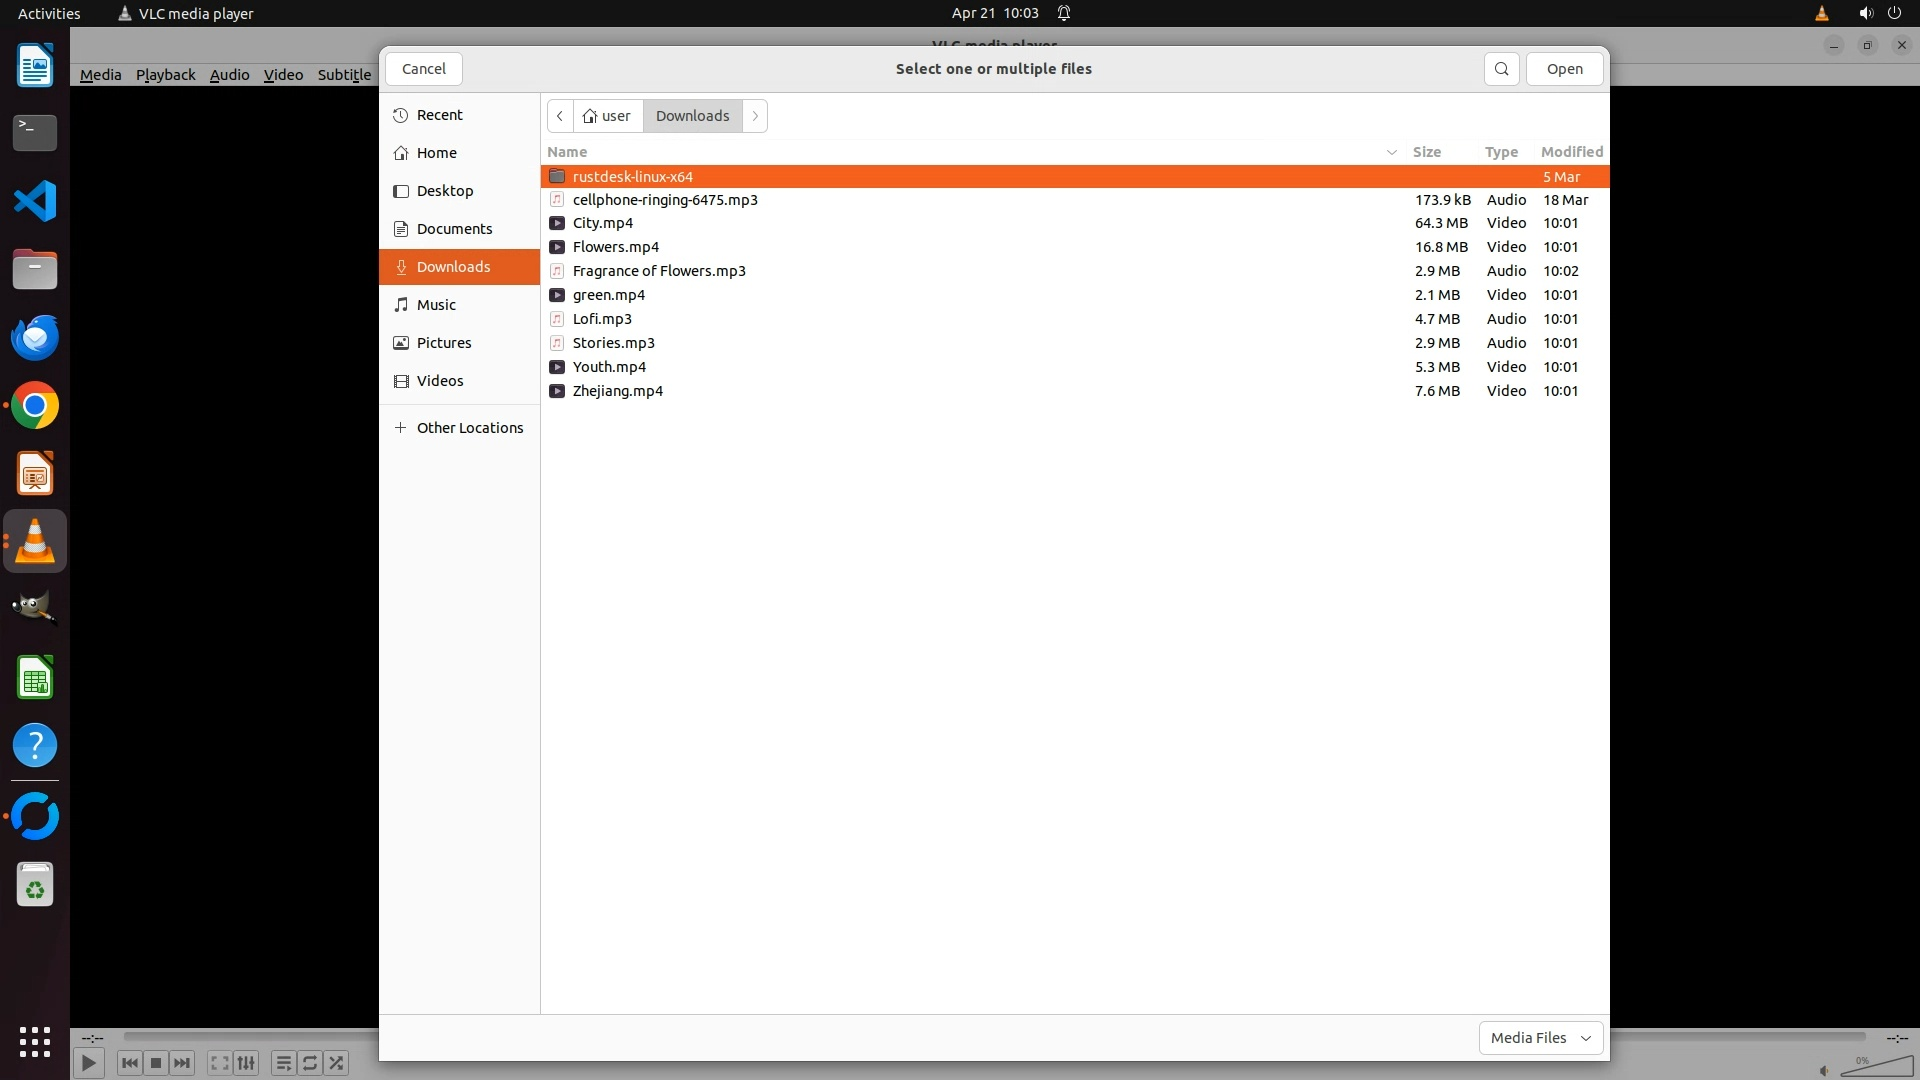This screenshot has height=1080, width=1920.
Task: Click the search icon in dialog header
Action: click(x=1501, y=69)
